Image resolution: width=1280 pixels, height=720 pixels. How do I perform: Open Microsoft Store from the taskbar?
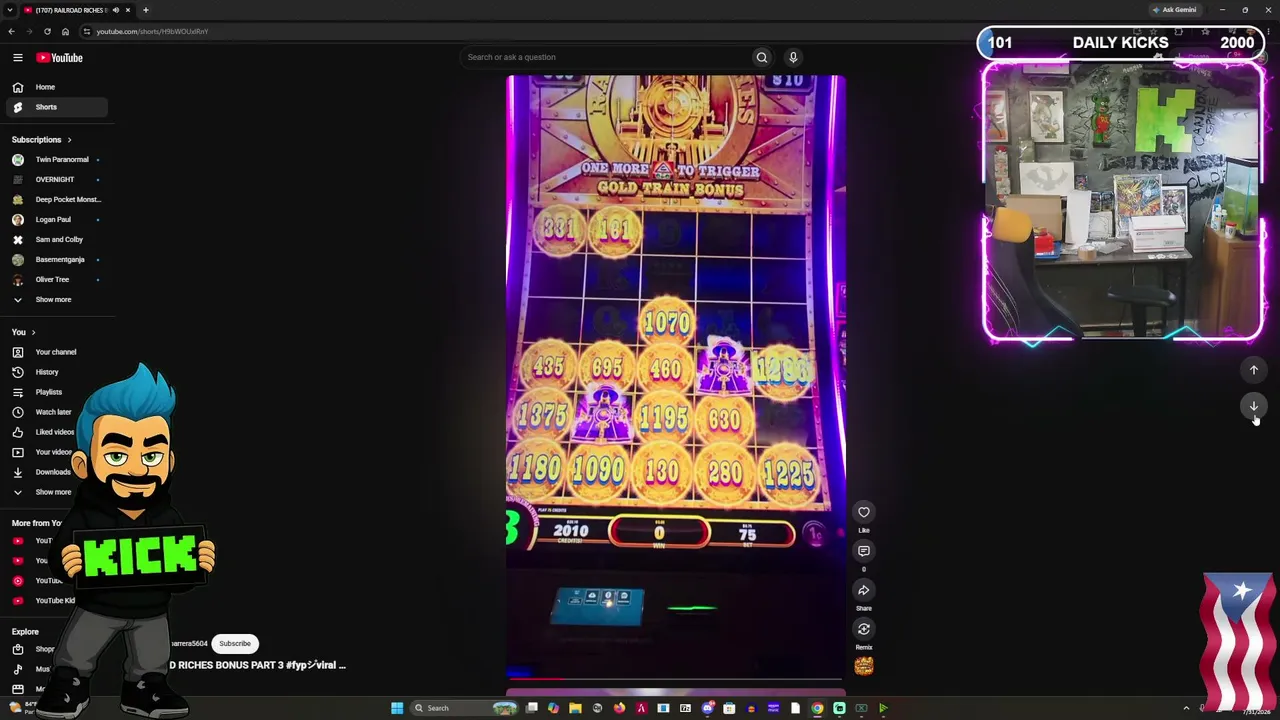click(729, 708)
